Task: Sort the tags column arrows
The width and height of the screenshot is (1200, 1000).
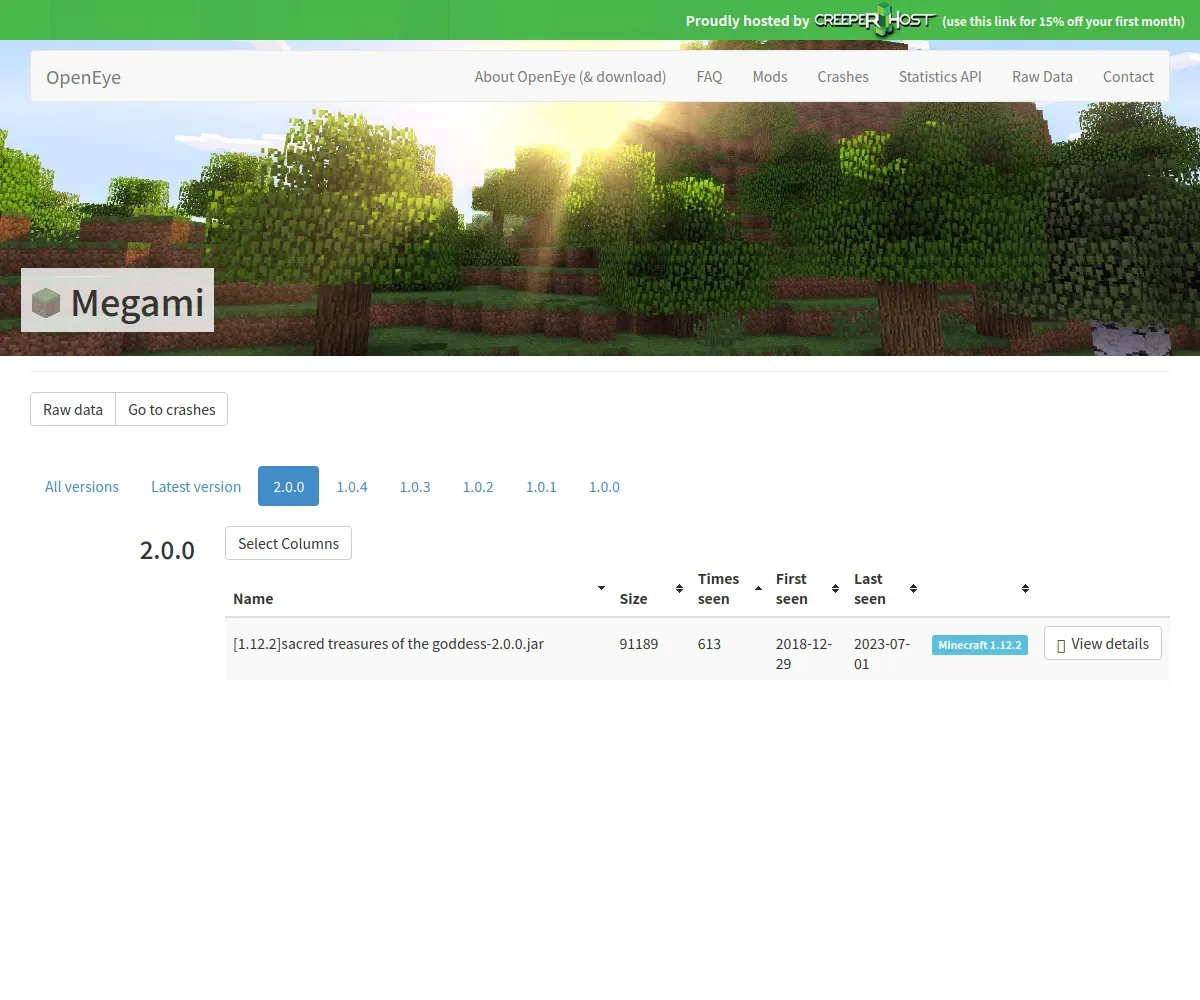Action: pyautogui.click(x=1025, y=588)
